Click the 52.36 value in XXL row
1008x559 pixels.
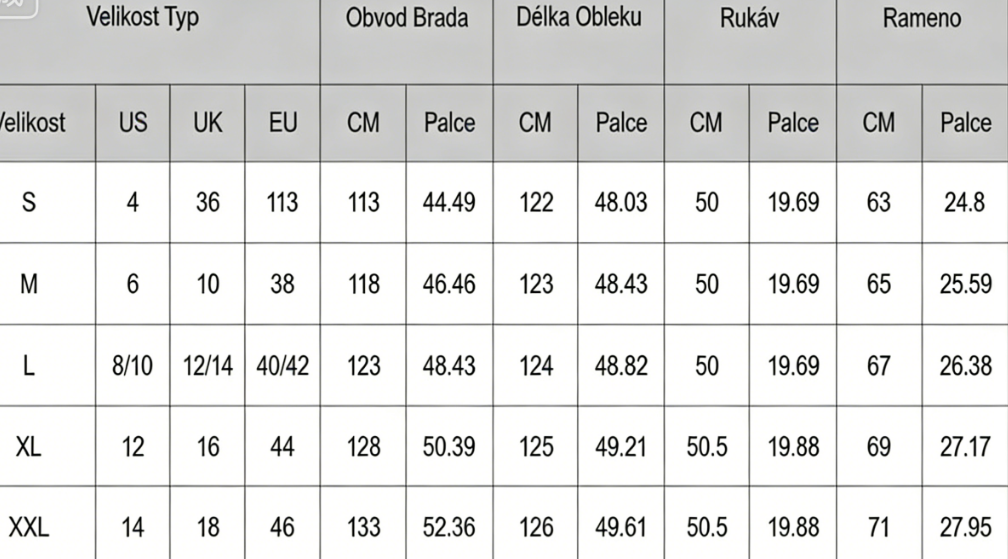[449, 527]
